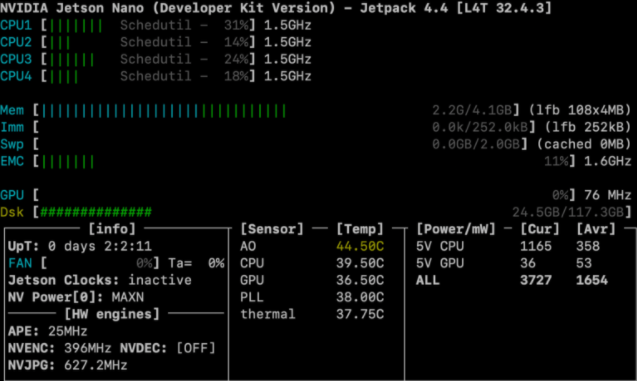Viewport: 637px width, 381px height.
Task: Click the lfb 108x4MB text
Action: pyautogui.click(x=580, y=110)
